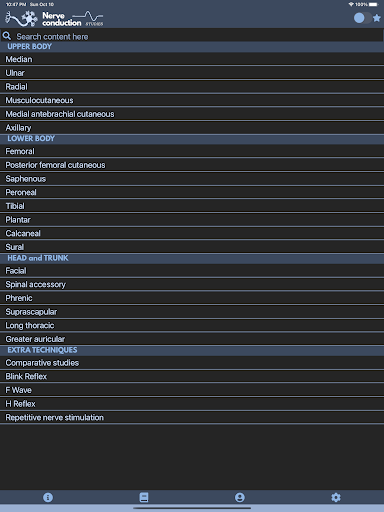Tap the favorites star icon

click(x=377, y=18)
